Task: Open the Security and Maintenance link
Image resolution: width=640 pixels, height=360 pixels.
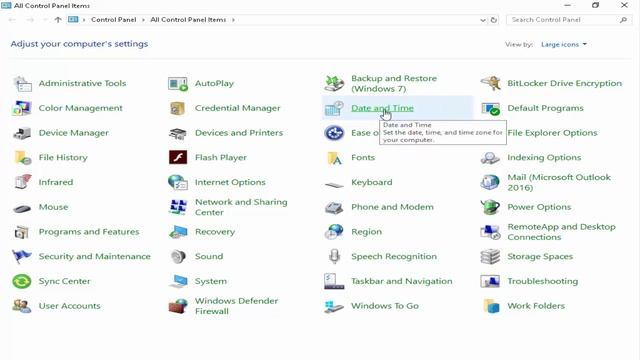Action: (x=95, y=256)
